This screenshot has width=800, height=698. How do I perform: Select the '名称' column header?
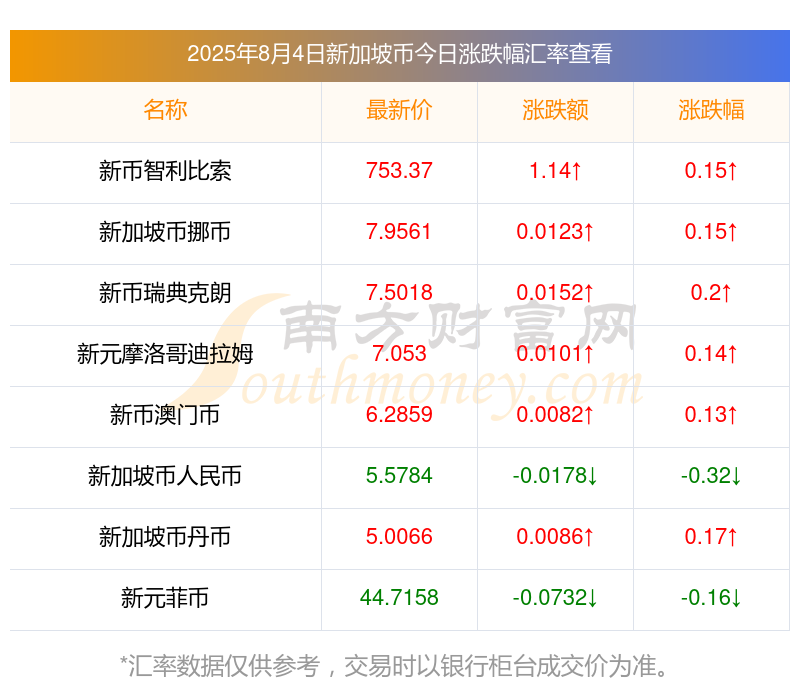coord(165,110)
